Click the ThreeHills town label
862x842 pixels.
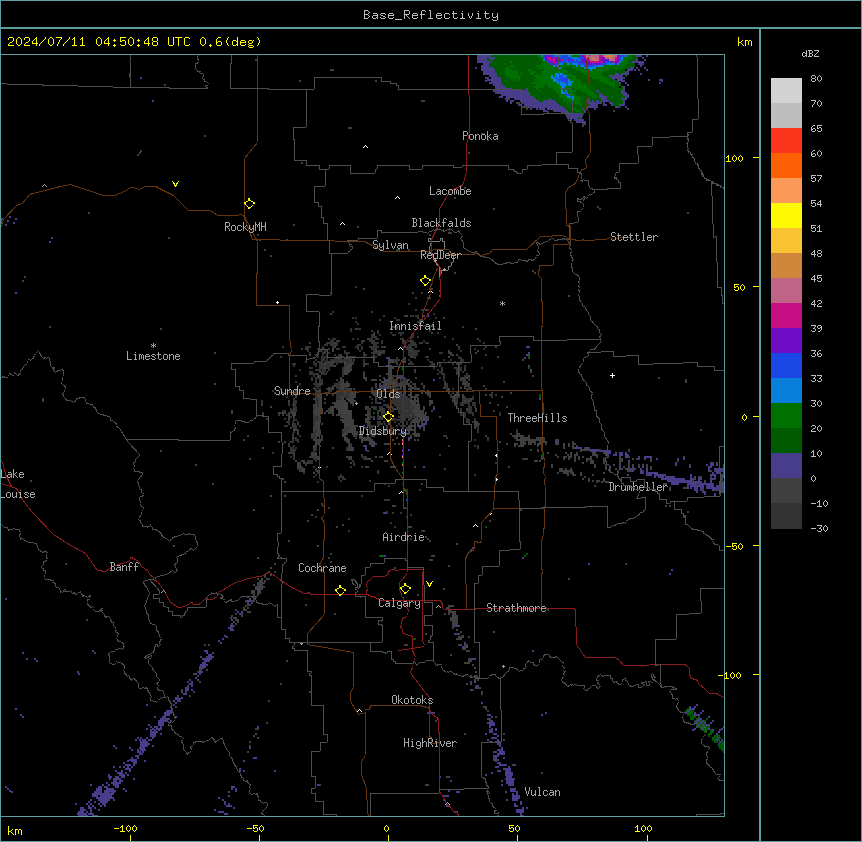[x=537, y=418]
